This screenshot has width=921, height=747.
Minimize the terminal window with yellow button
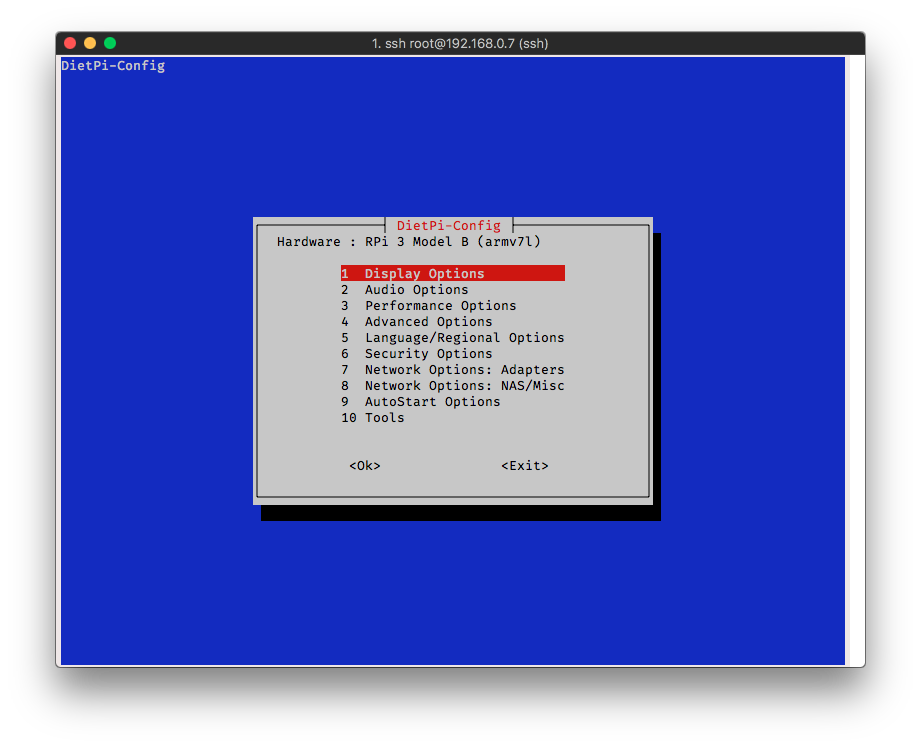click(x=90, y=43)
